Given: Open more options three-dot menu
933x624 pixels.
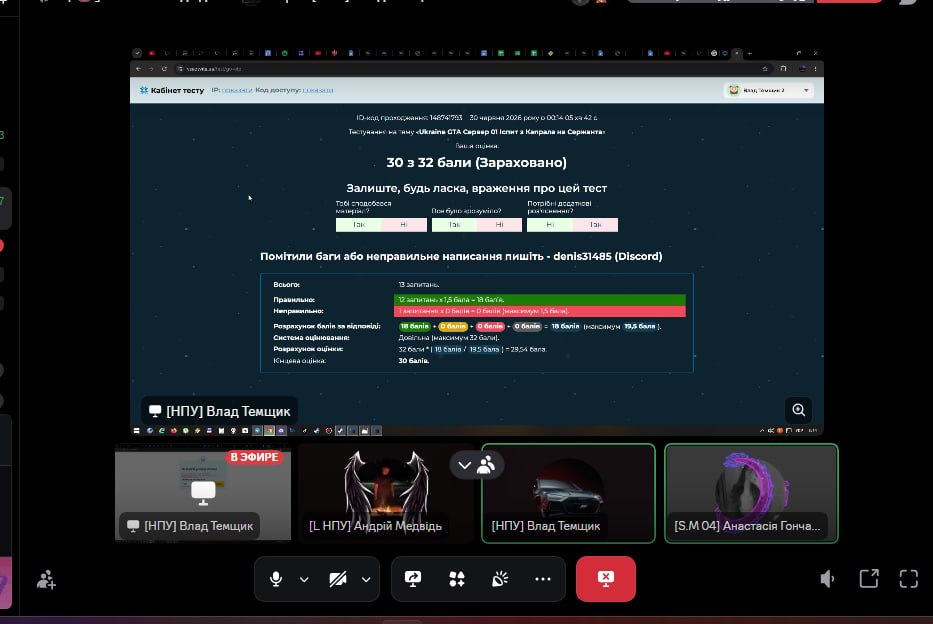Looking at the screenshot, I should [x=543, y=579].
